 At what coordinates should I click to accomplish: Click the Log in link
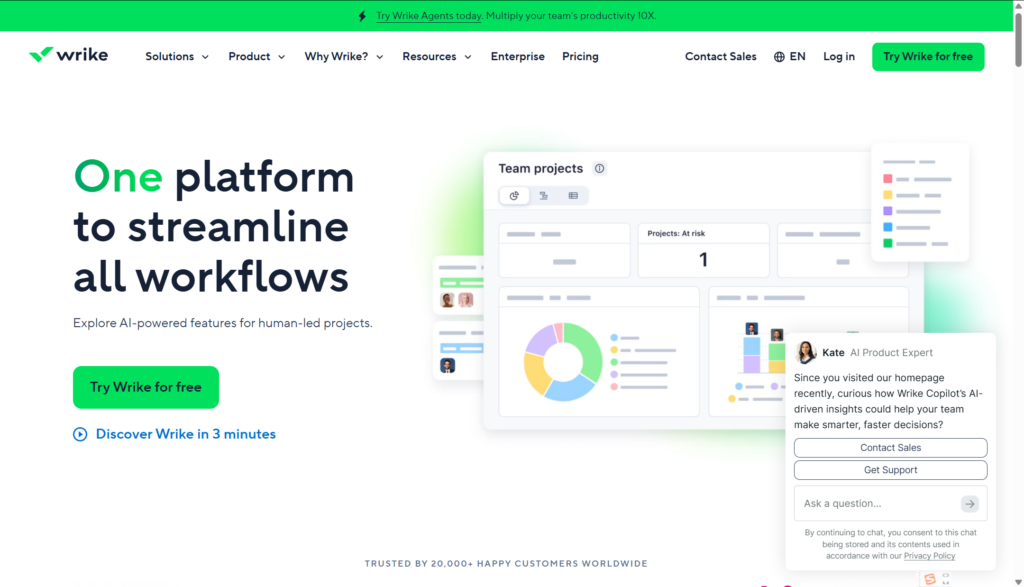point(838,57)
